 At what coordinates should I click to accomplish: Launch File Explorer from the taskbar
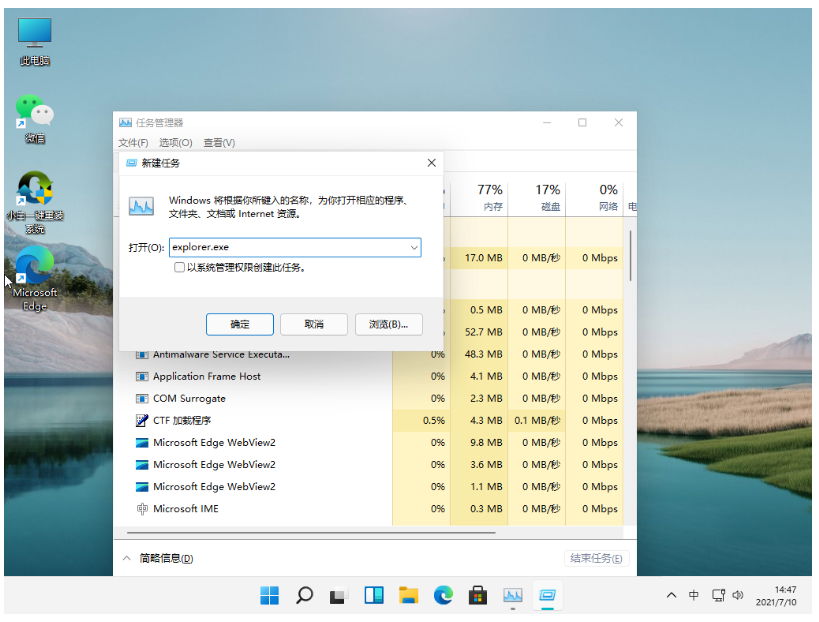tap(408, 596)
